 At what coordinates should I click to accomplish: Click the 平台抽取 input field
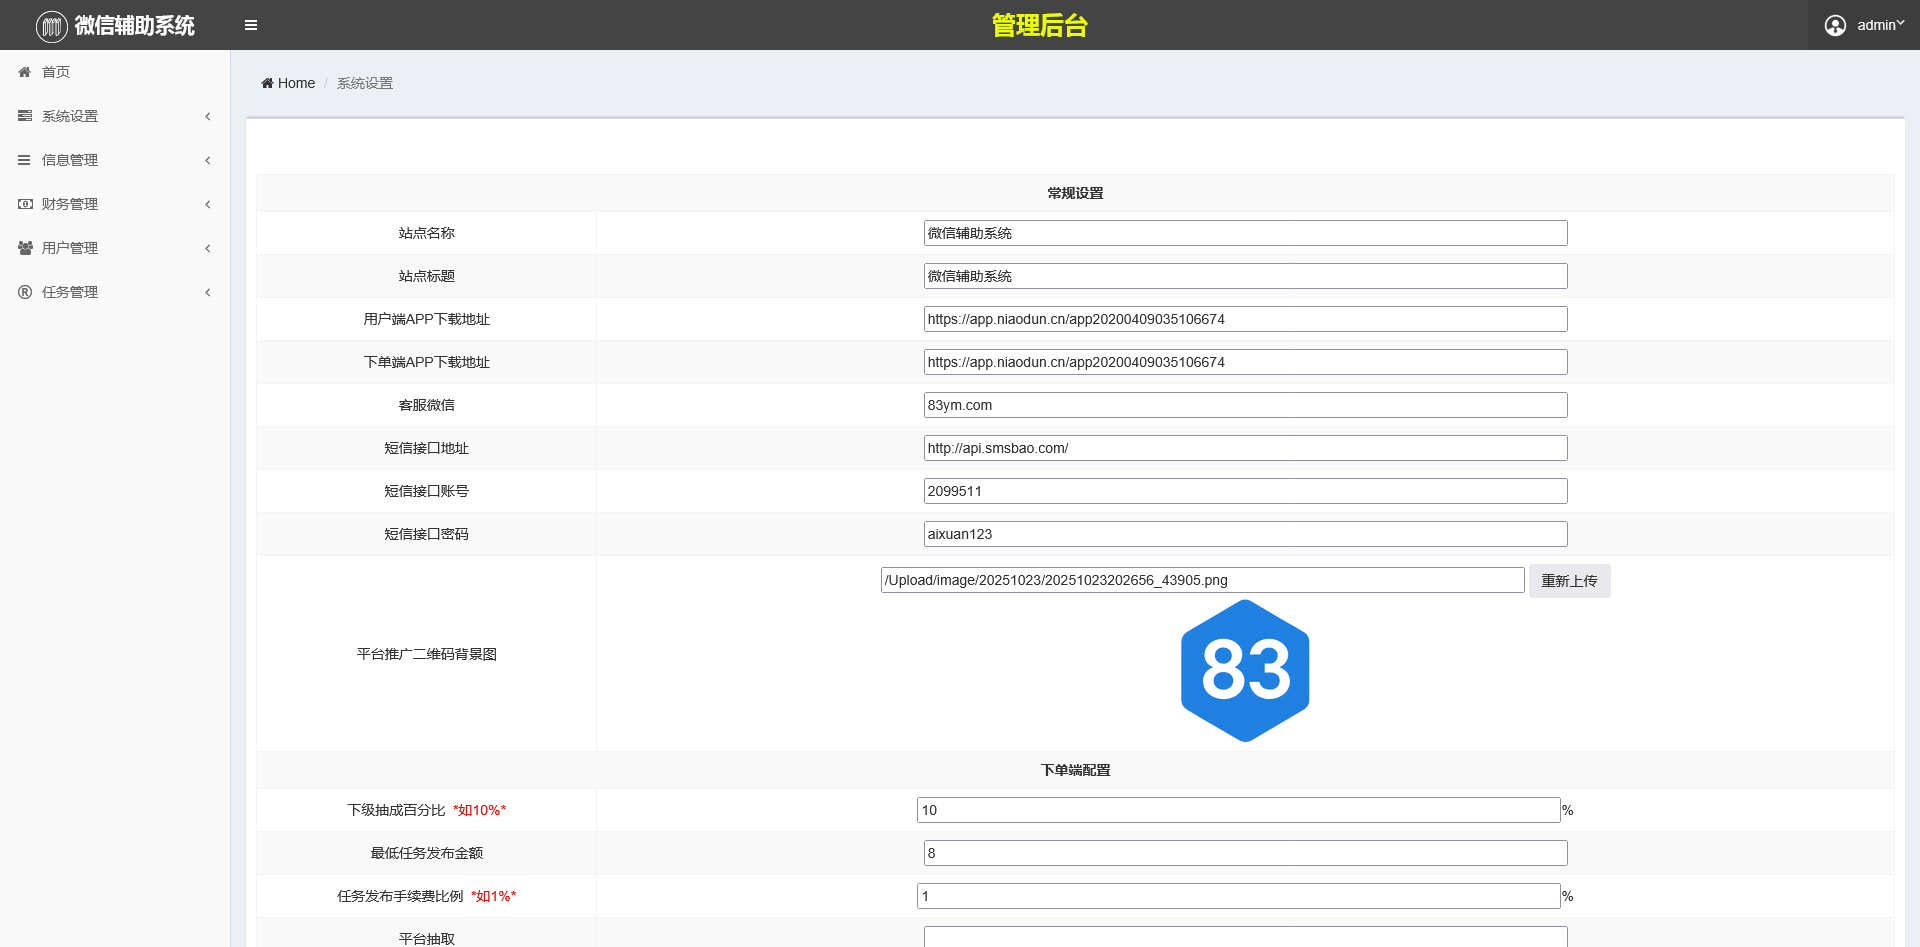(1245, 937)
